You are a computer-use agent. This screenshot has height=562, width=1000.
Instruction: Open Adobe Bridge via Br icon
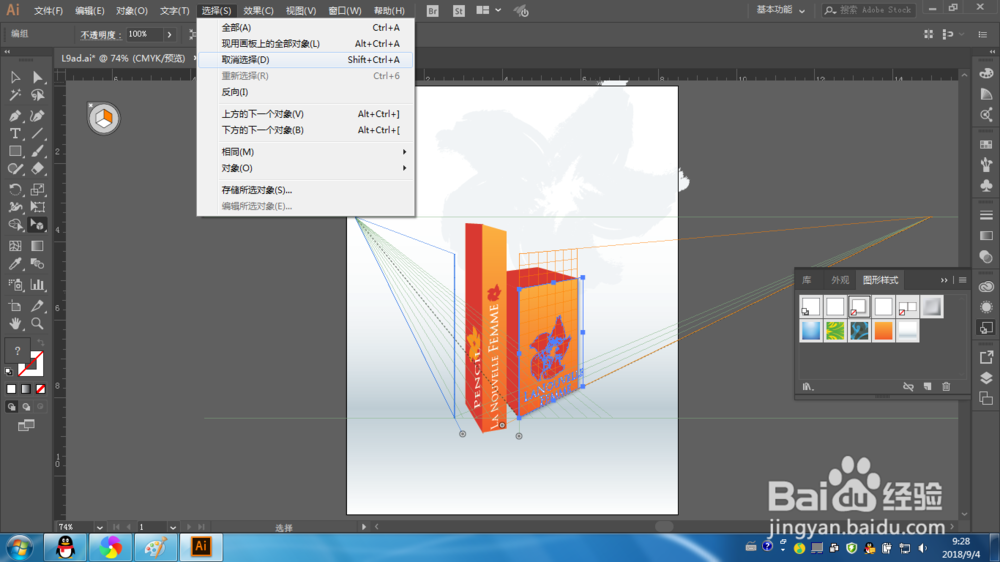point(432,11)
